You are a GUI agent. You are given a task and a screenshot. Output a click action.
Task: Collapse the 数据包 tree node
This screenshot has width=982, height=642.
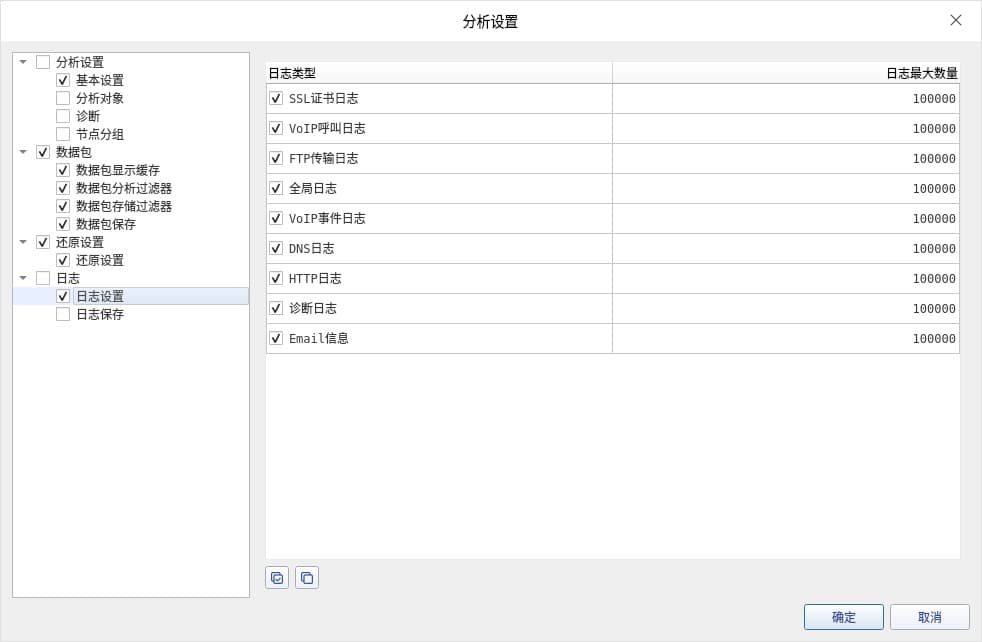click(23, 152)
